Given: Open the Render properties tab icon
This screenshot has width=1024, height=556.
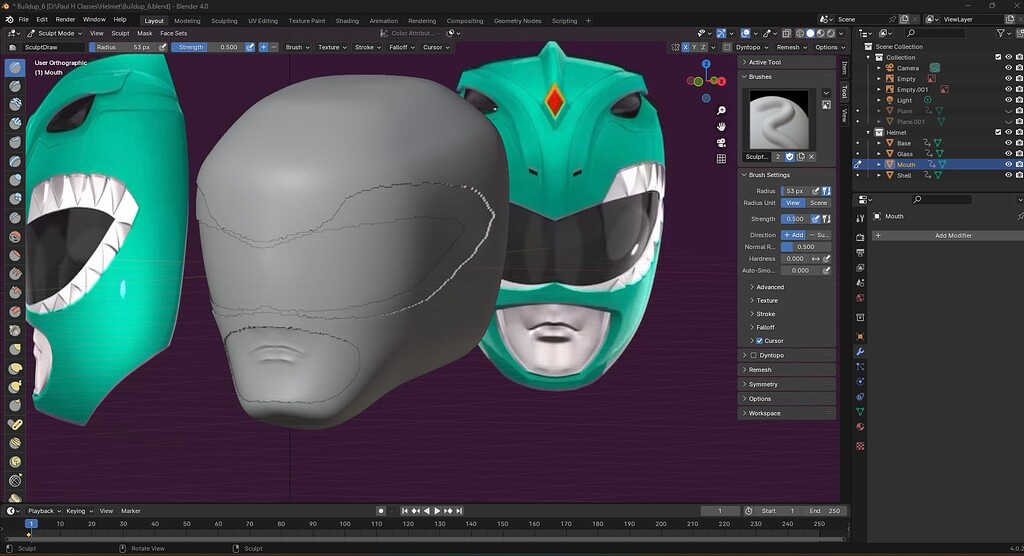Looking at the screenshot, I should point(860,237).
